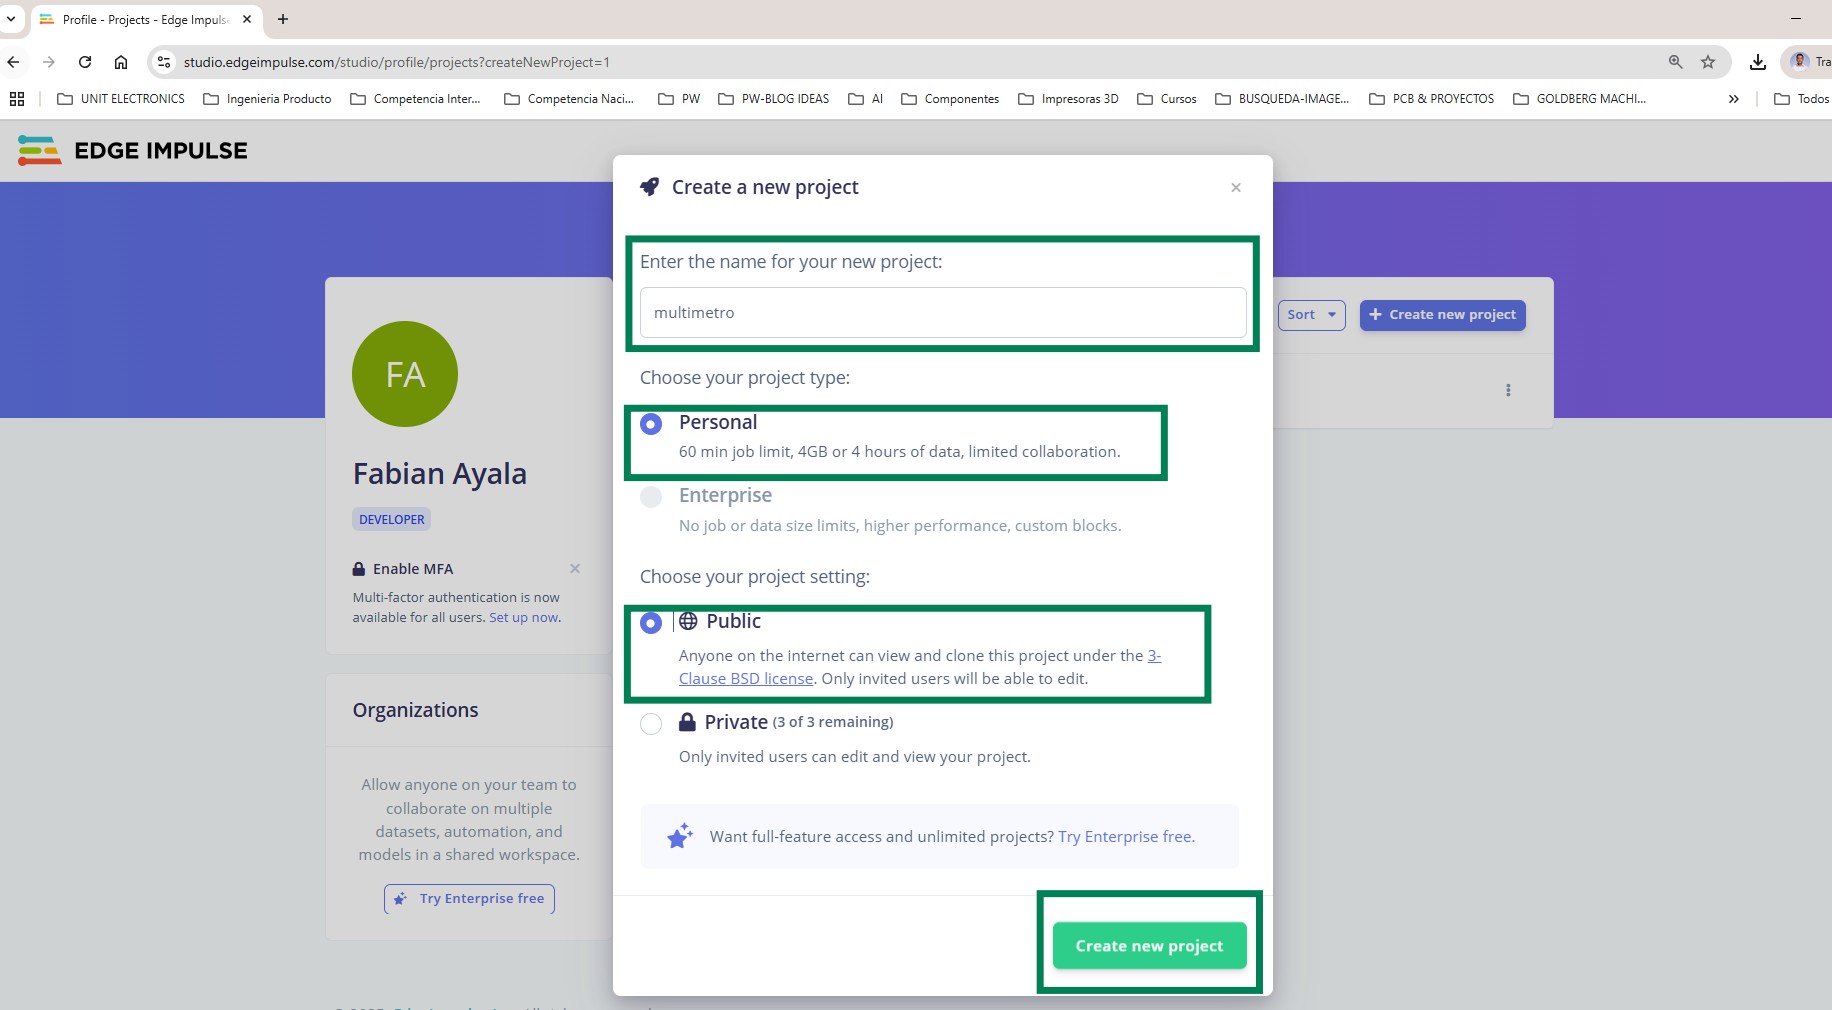Screen dimensions: 1832x1010
Task: Open the Chrome profile avatar
Action: point(1800,62)
